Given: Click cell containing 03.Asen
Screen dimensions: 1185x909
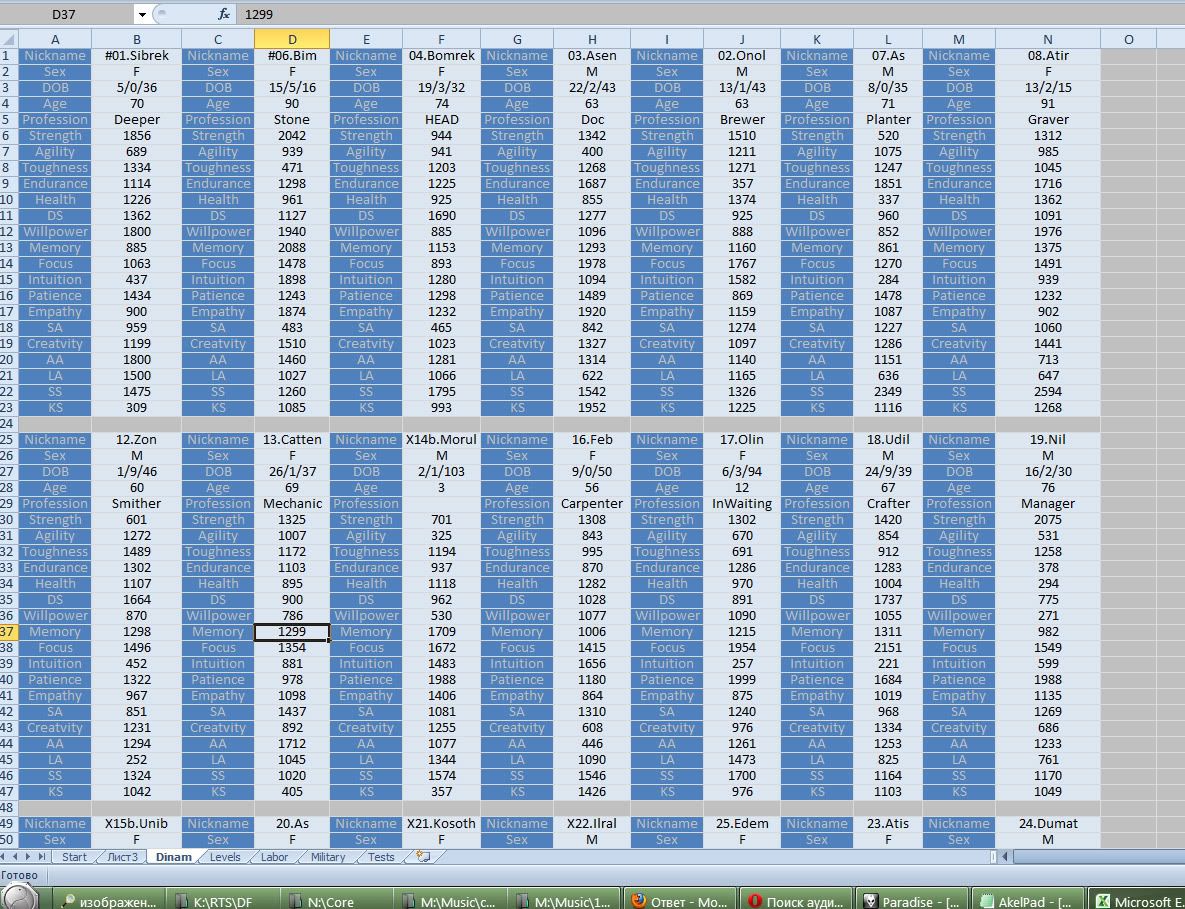Looking at the screenshot, I should [x=592, y=55].
